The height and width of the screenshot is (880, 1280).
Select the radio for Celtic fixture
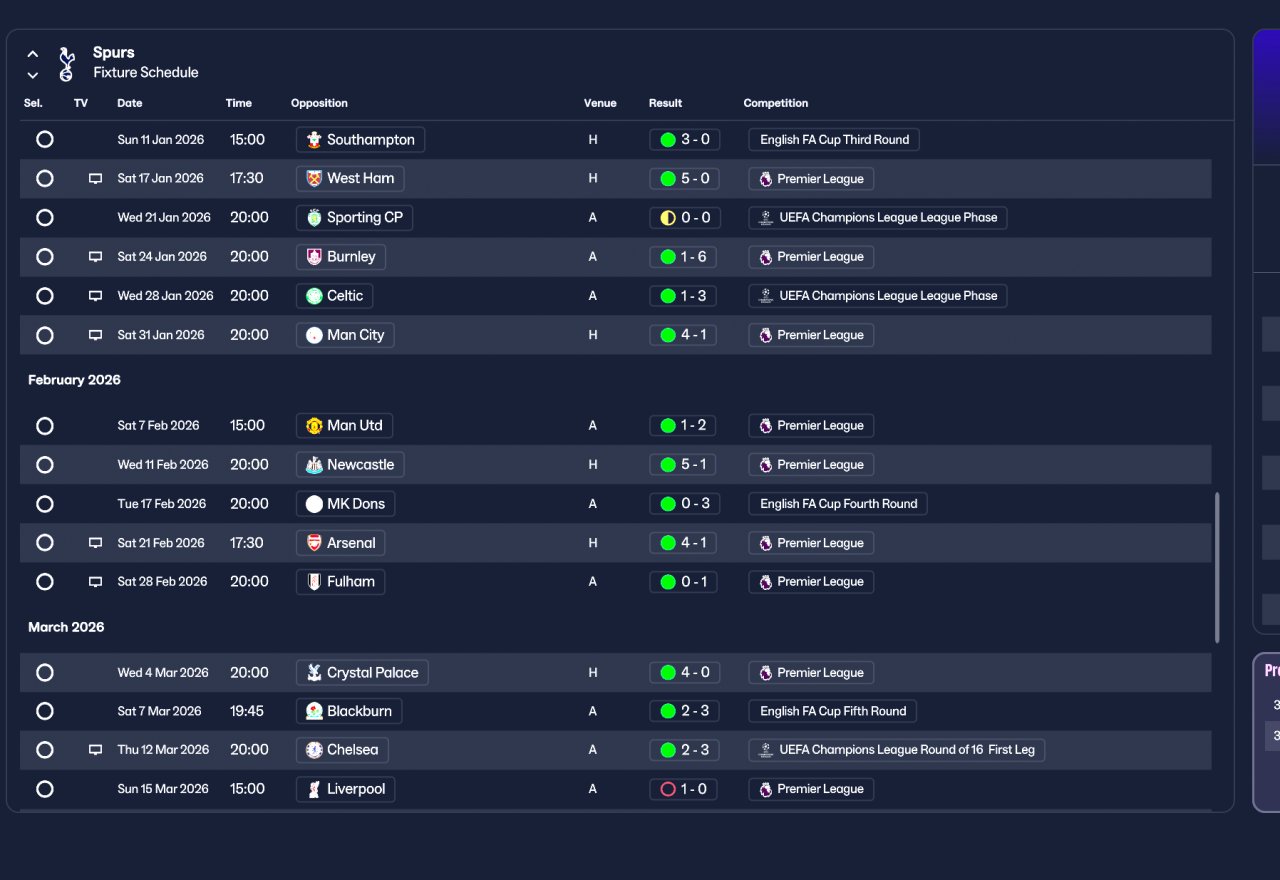point(45,296)
